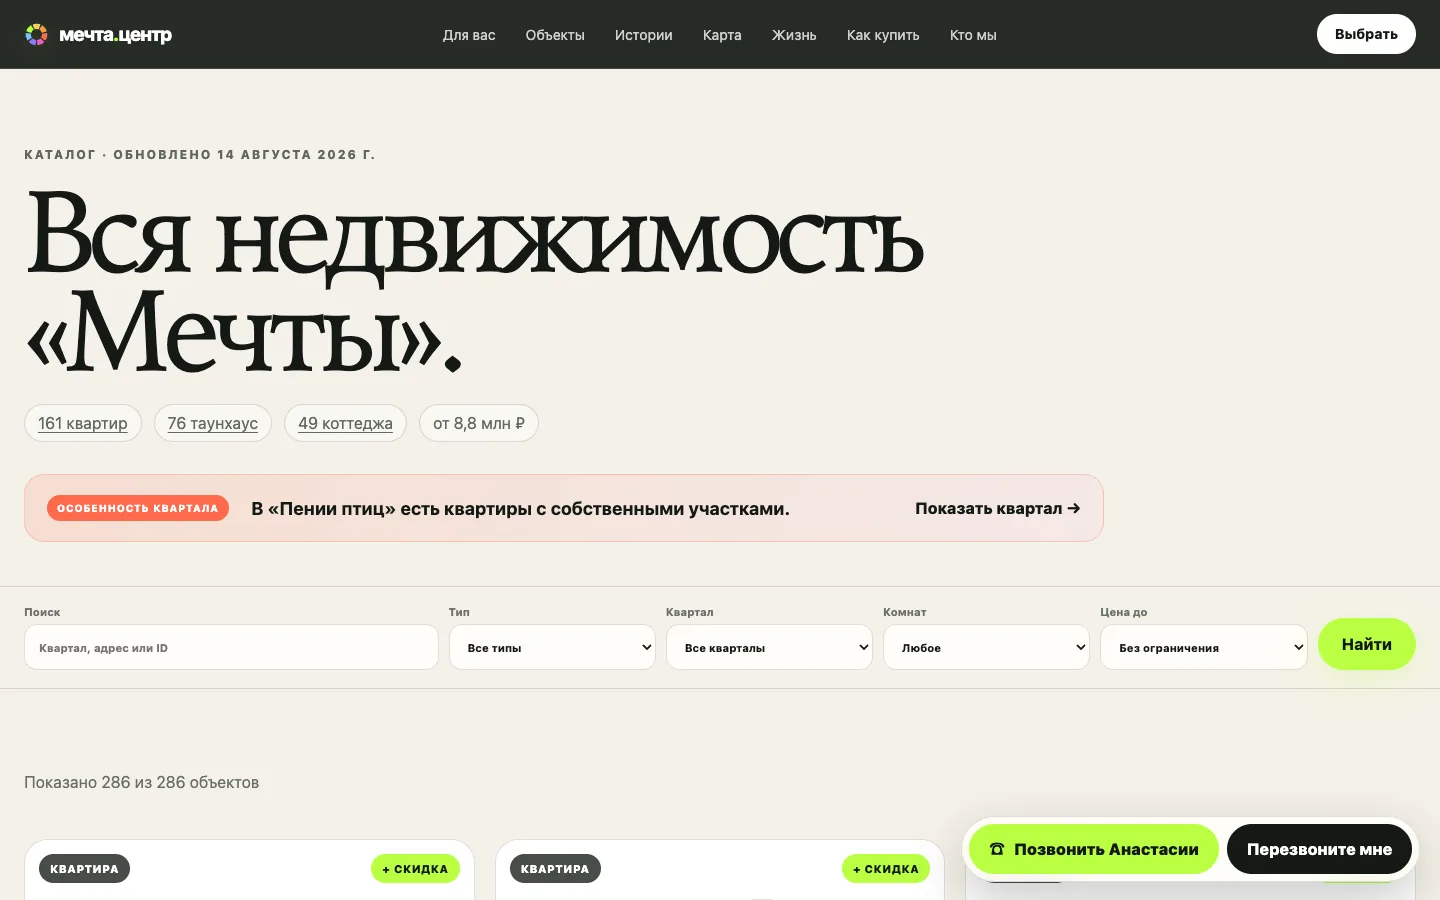The image size is (1440, 900).
Task: Click + Скидка badge on first card
Action: (415, 869)
